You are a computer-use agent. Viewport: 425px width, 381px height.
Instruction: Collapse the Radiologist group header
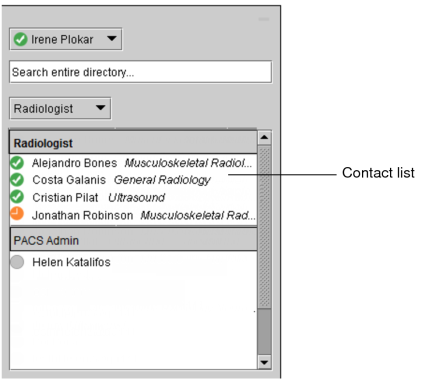point(133,143)
